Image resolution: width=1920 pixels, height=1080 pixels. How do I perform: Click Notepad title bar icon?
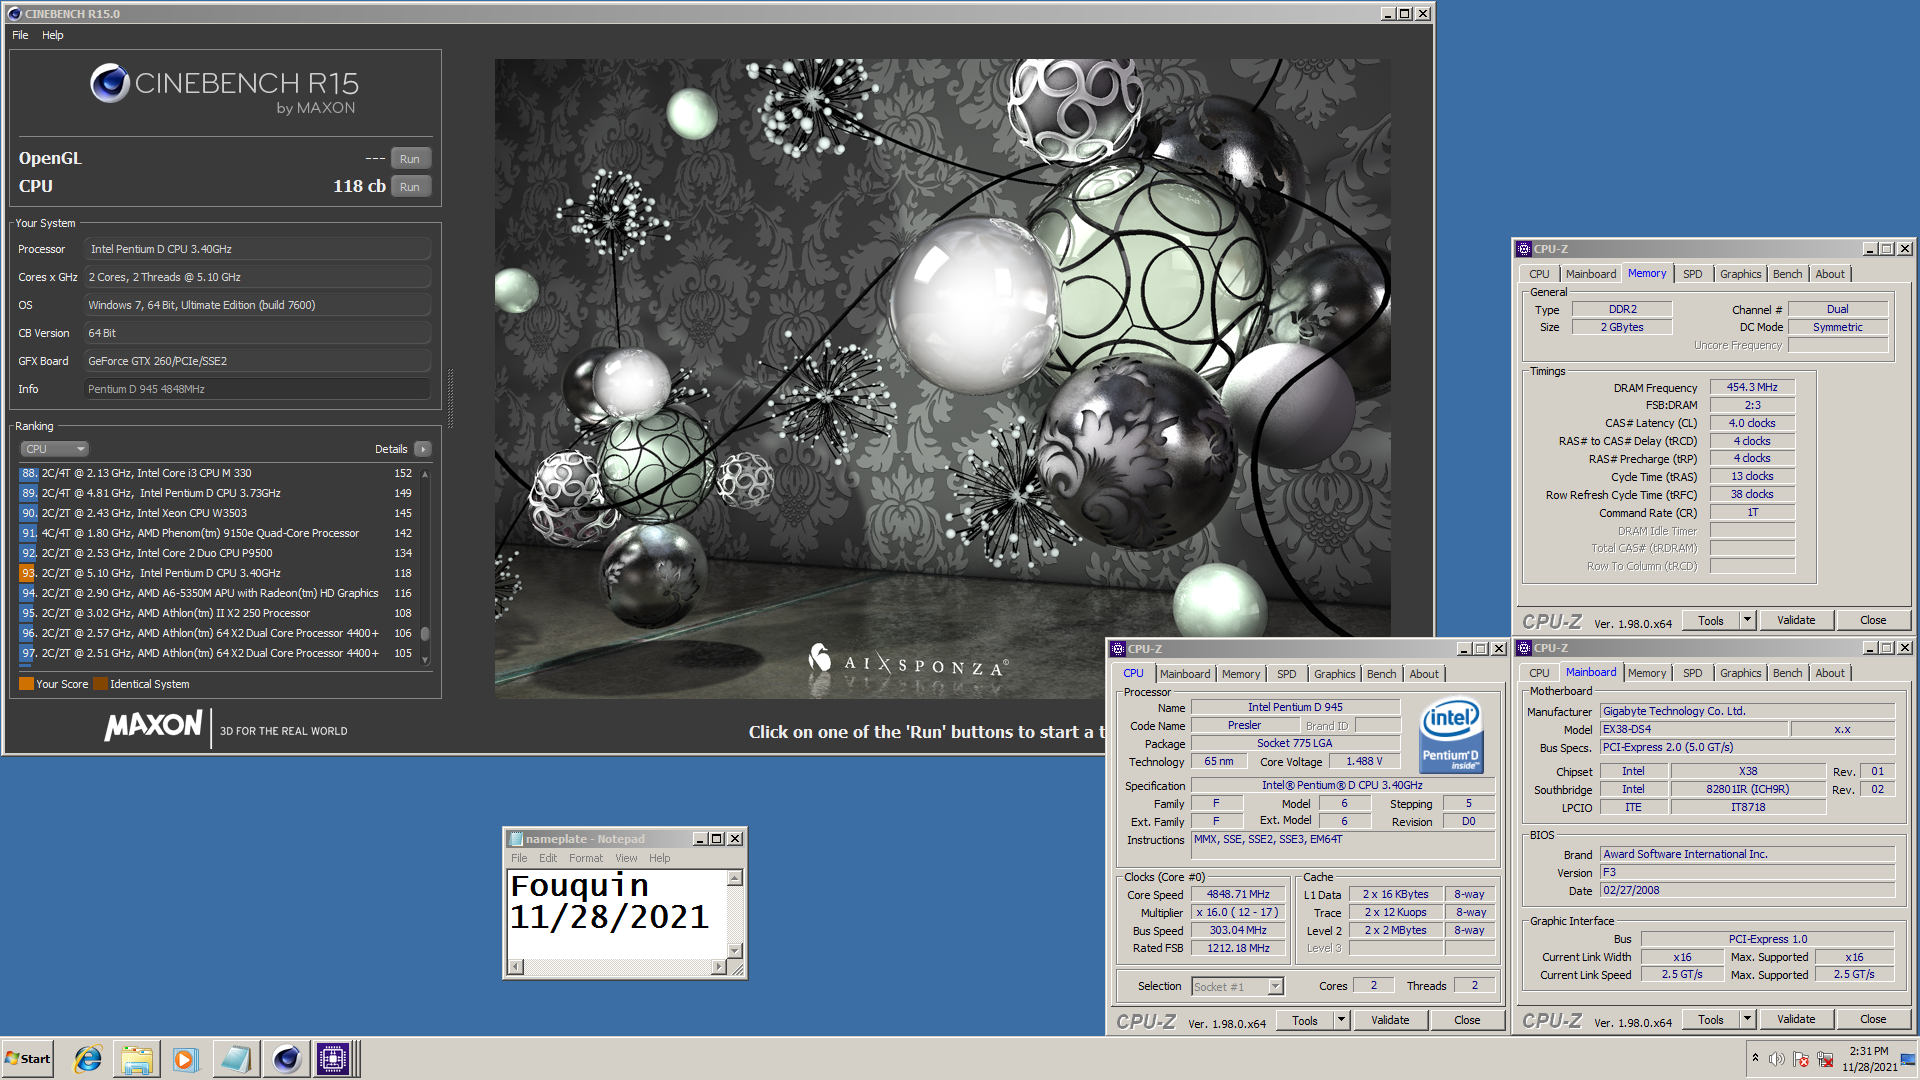point(517,839)
